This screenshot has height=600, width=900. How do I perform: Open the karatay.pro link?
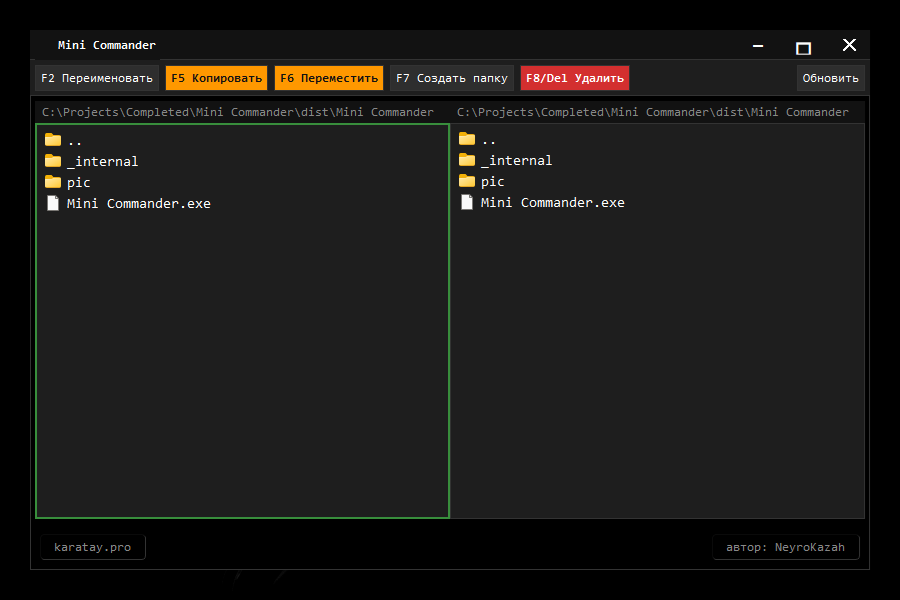pyautogui.click(x=92, y=547)
